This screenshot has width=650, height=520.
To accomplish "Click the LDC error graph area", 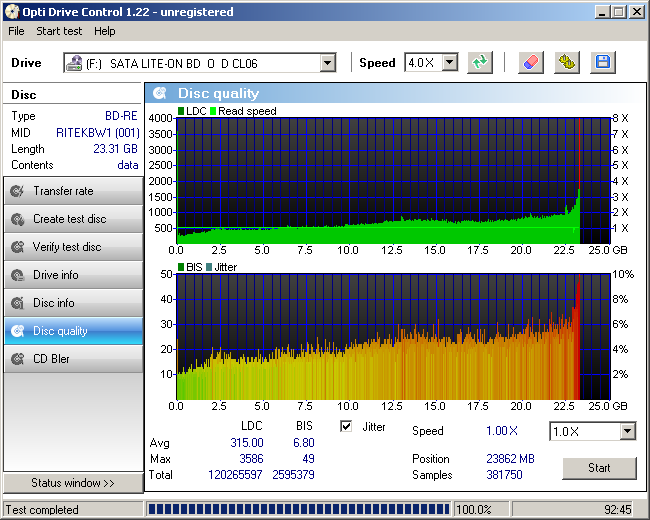I will [x=393, y=181].
